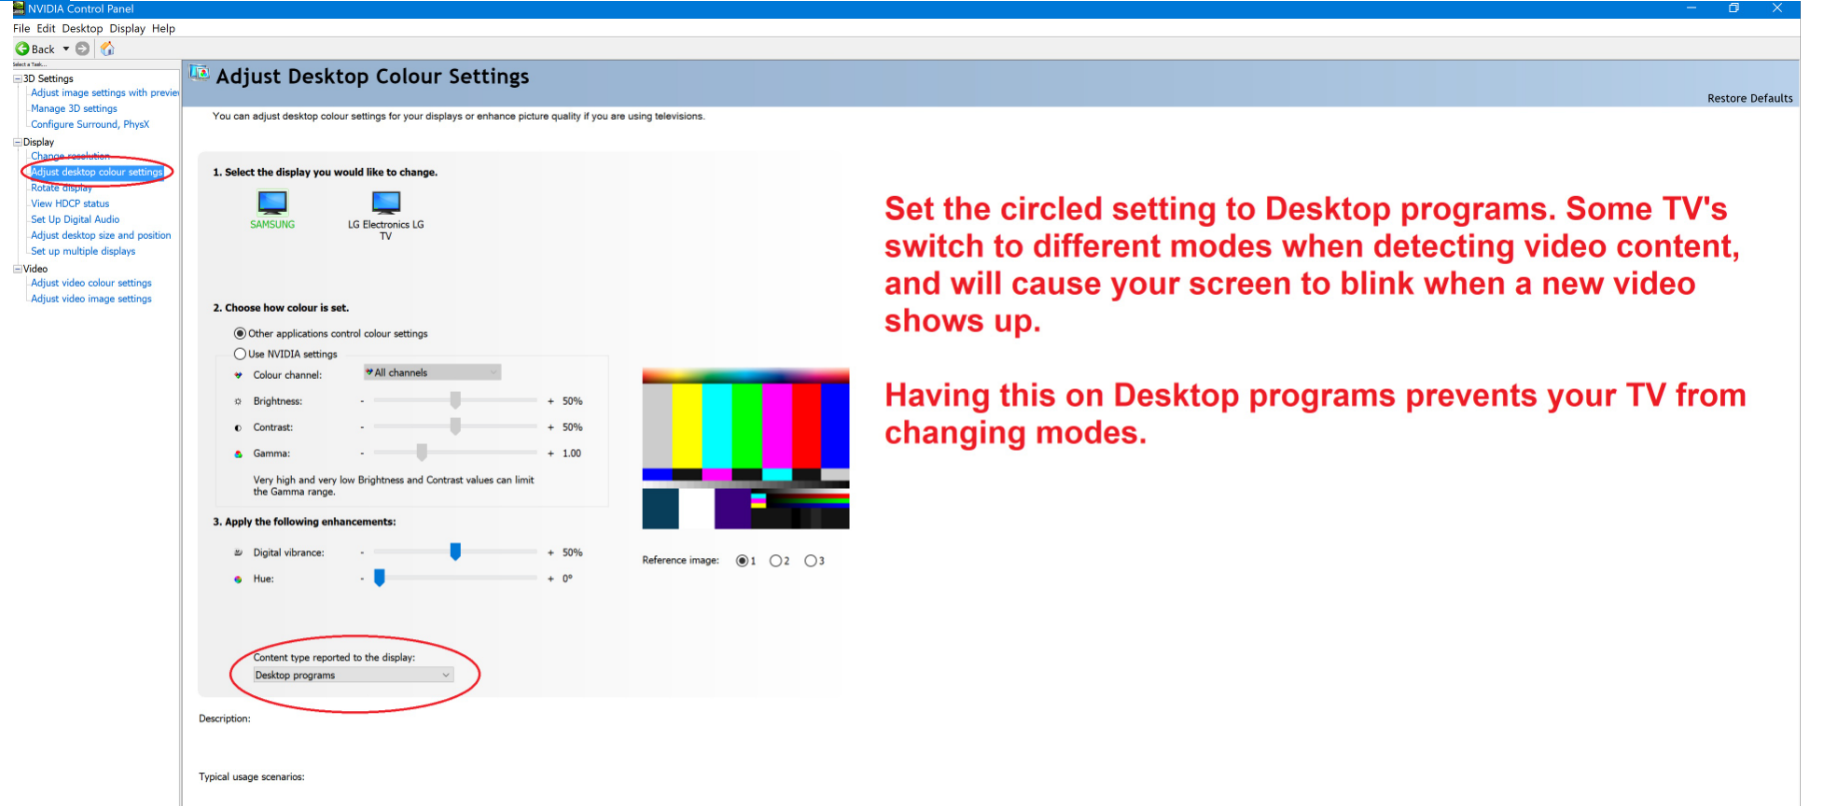Open the Desktop menu
The image size is (1821, 806).
(82, 29)
